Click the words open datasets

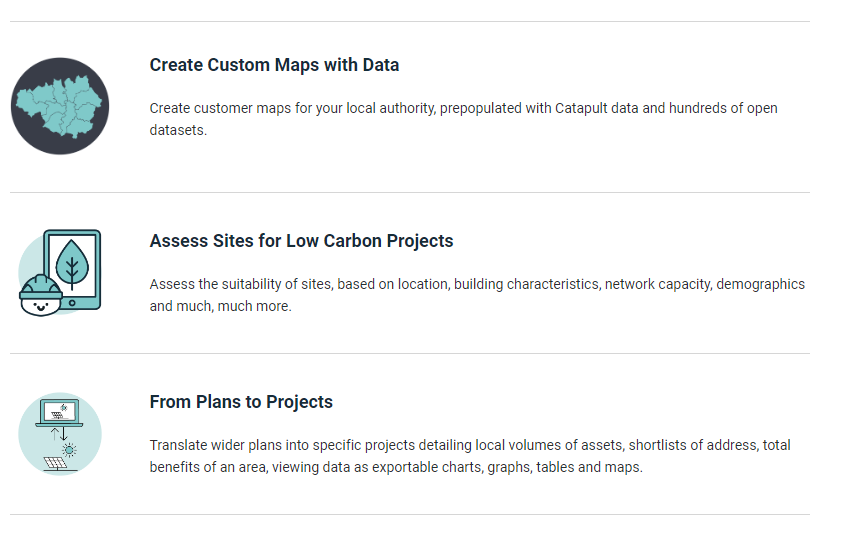tap(179, 130)
